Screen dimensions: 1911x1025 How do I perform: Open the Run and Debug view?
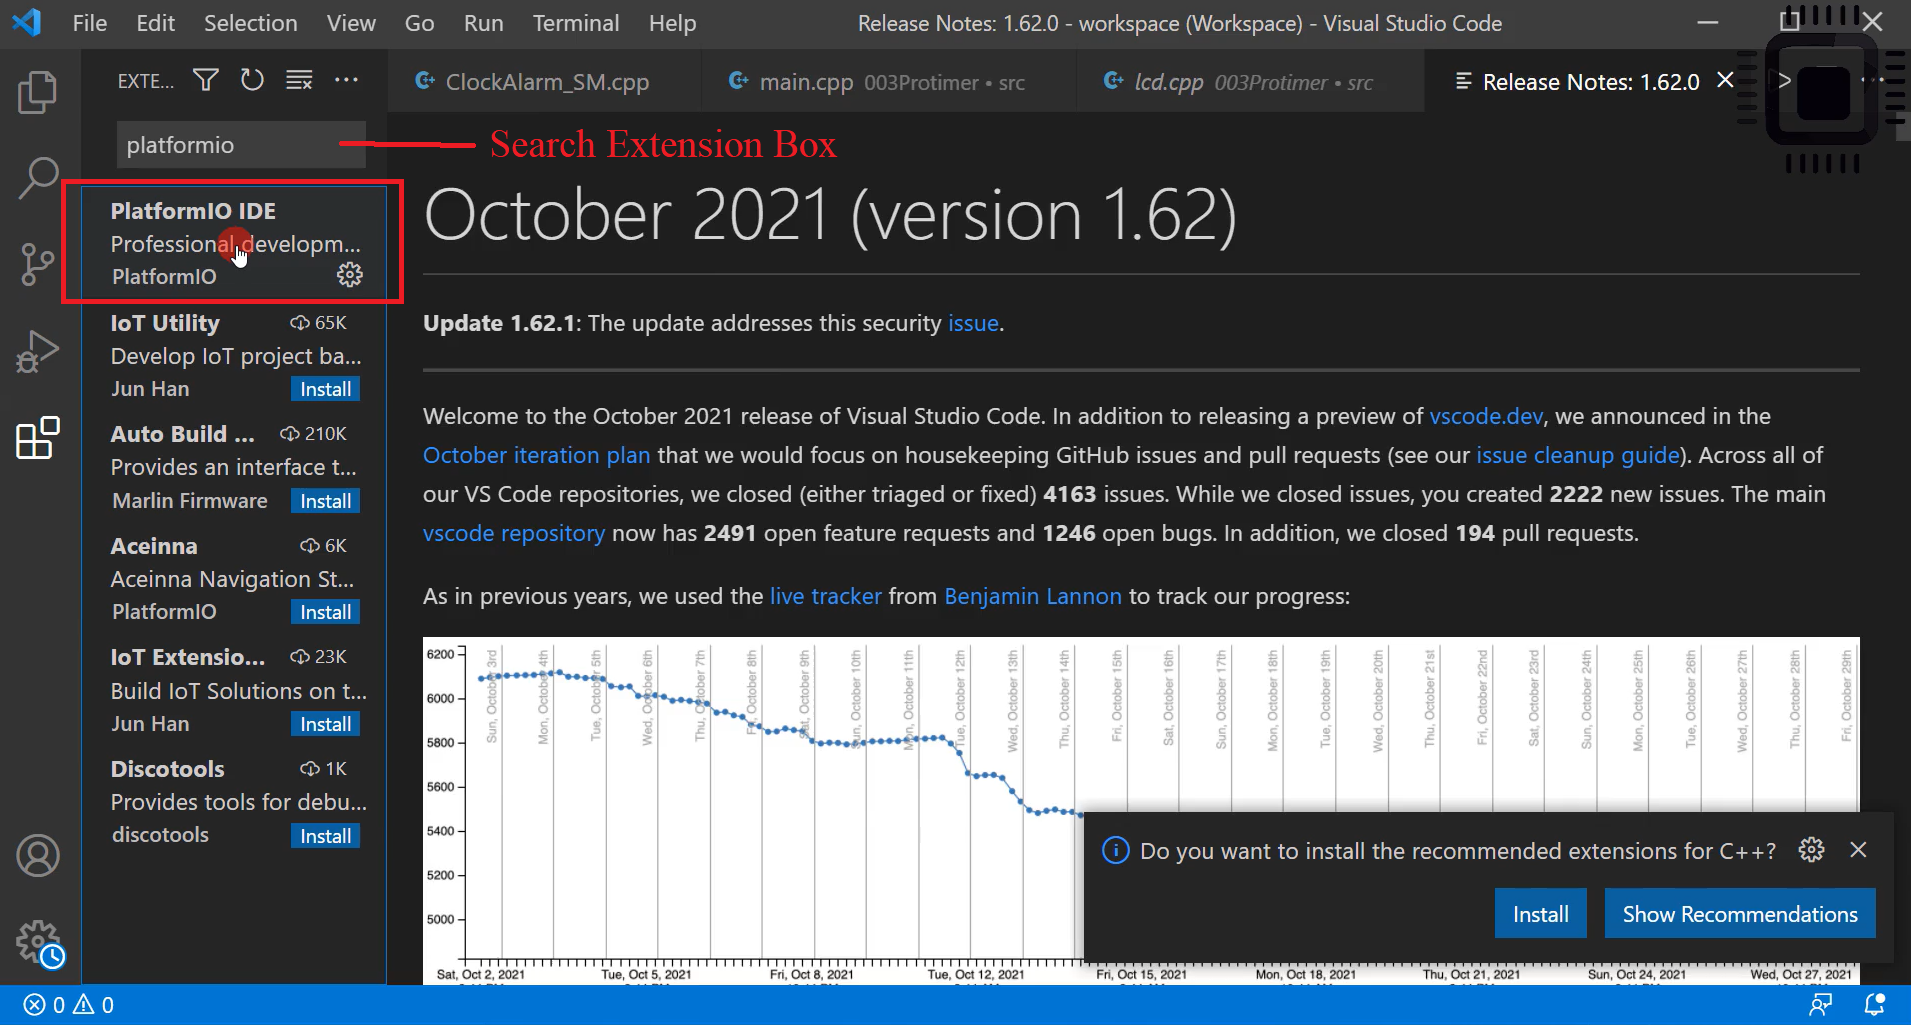click(37, 352)
